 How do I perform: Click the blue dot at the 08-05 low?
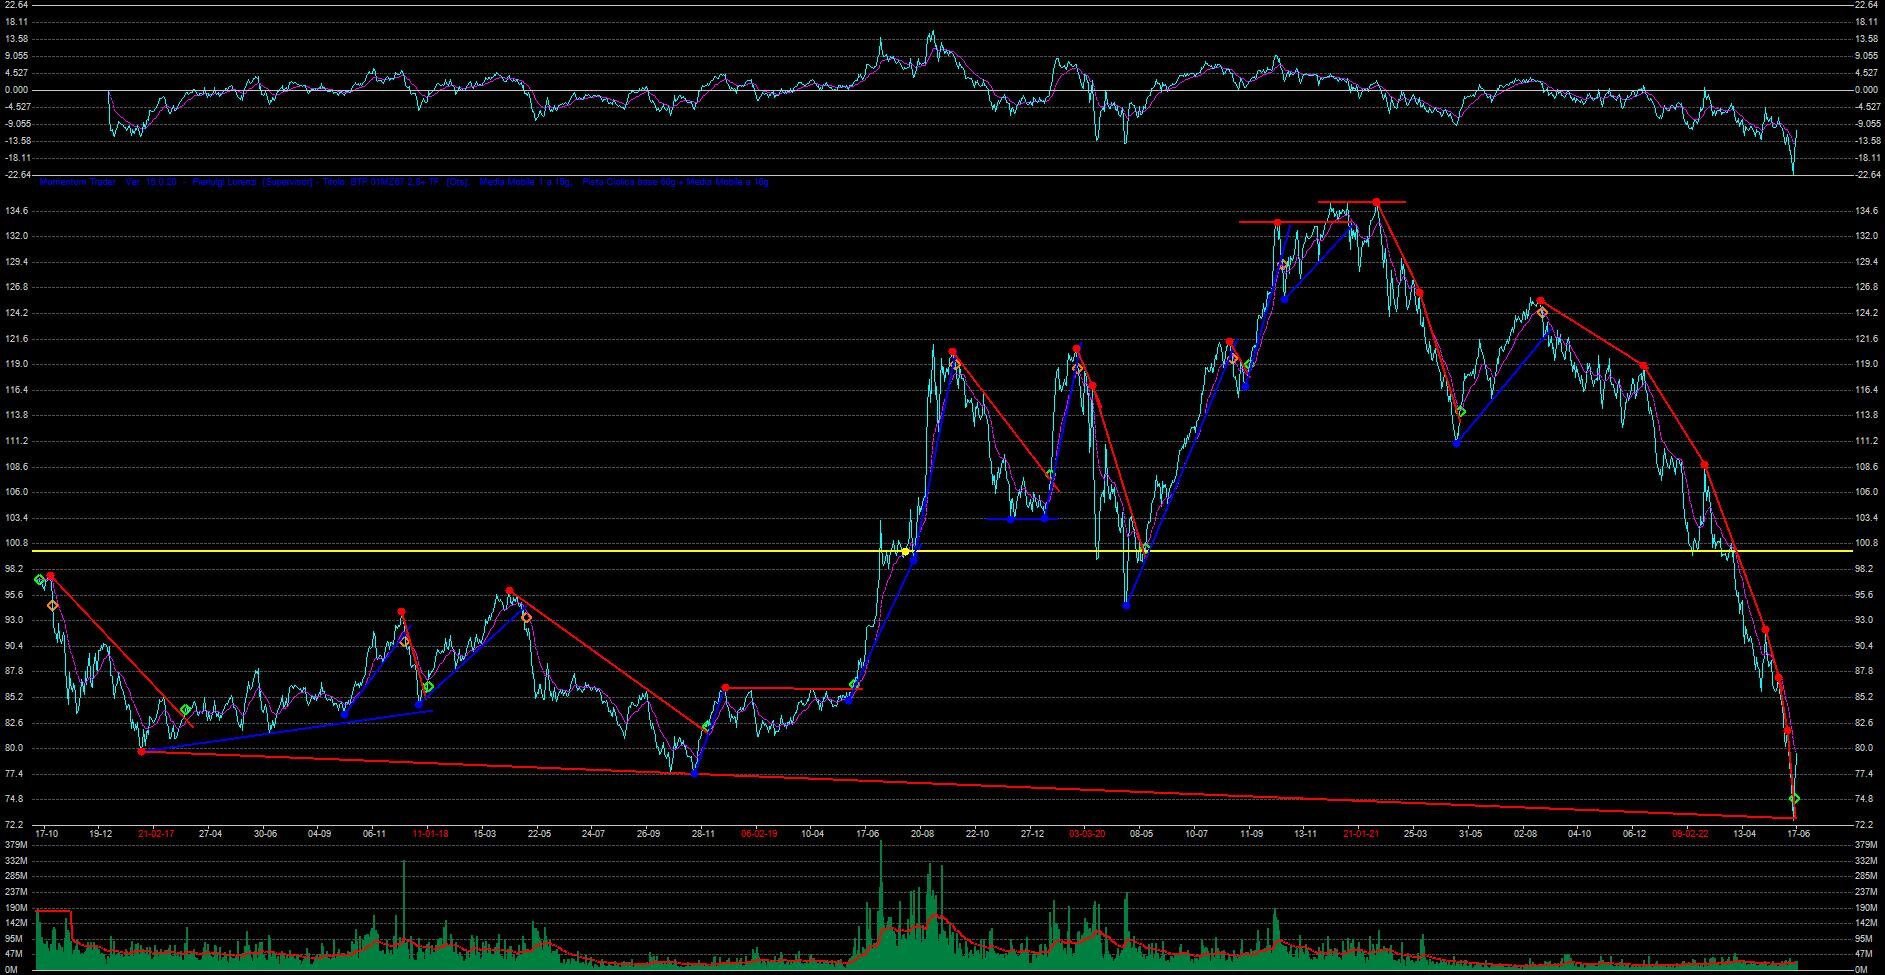(1126, 605)
